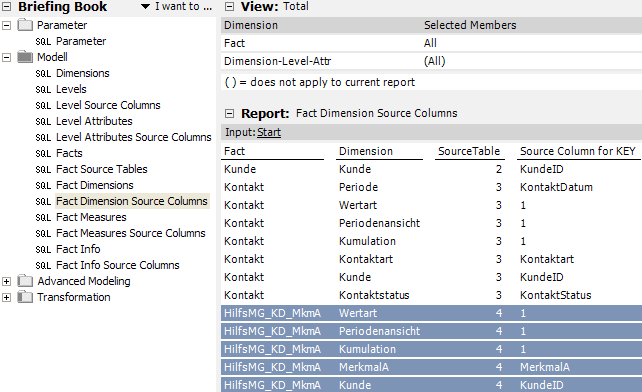Open the Fact Measures Source Columns report
The image size is (642, 392).
click(x=131, y=233)
